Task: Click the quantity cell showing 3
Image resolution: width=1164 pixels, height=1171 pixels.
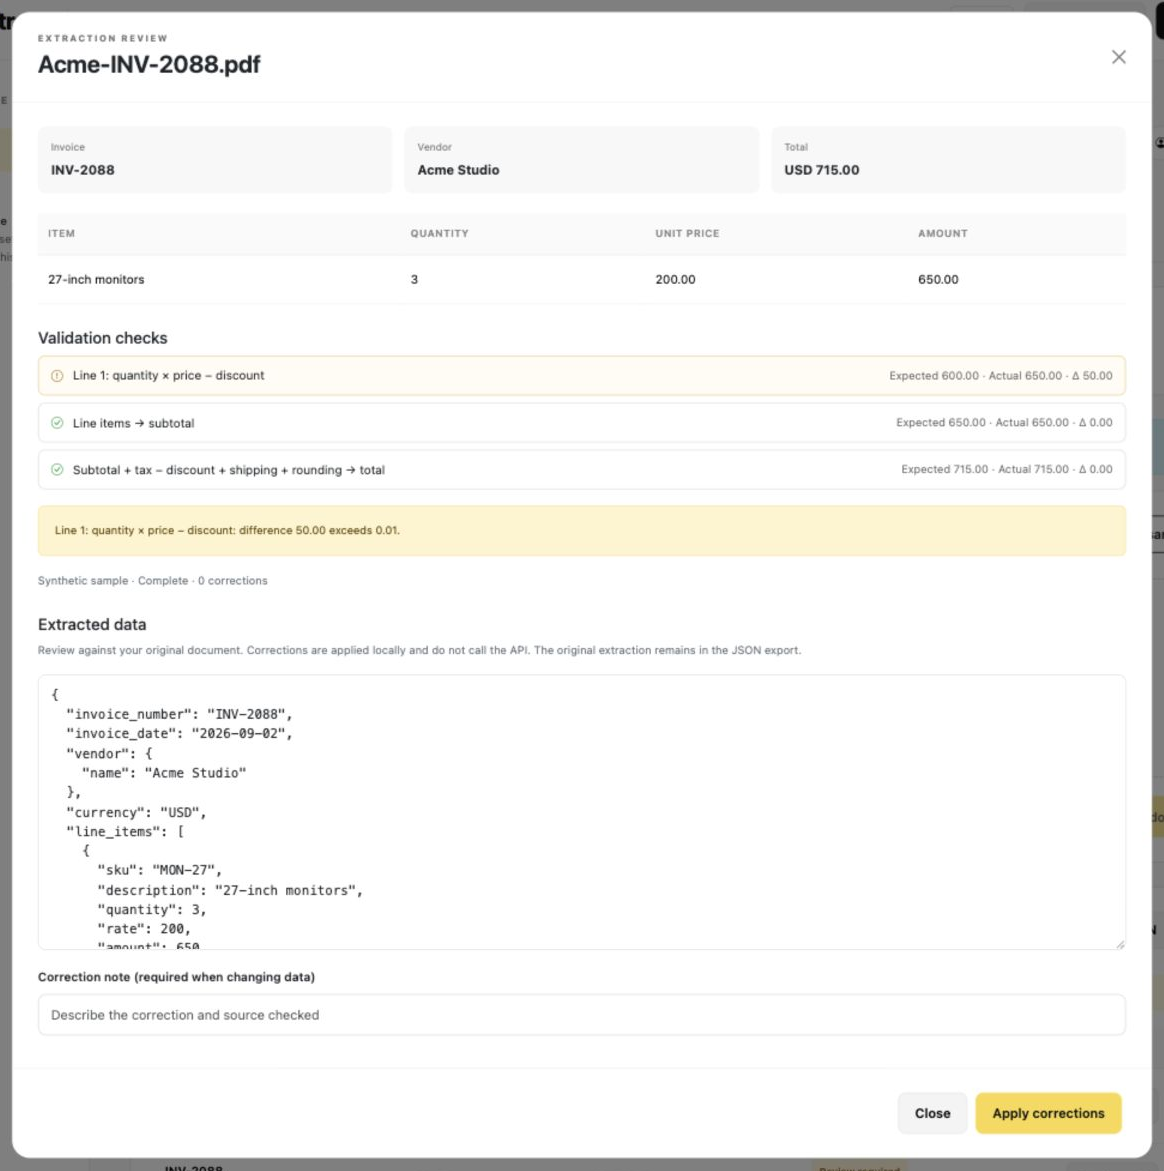Action: pos(414,279)
